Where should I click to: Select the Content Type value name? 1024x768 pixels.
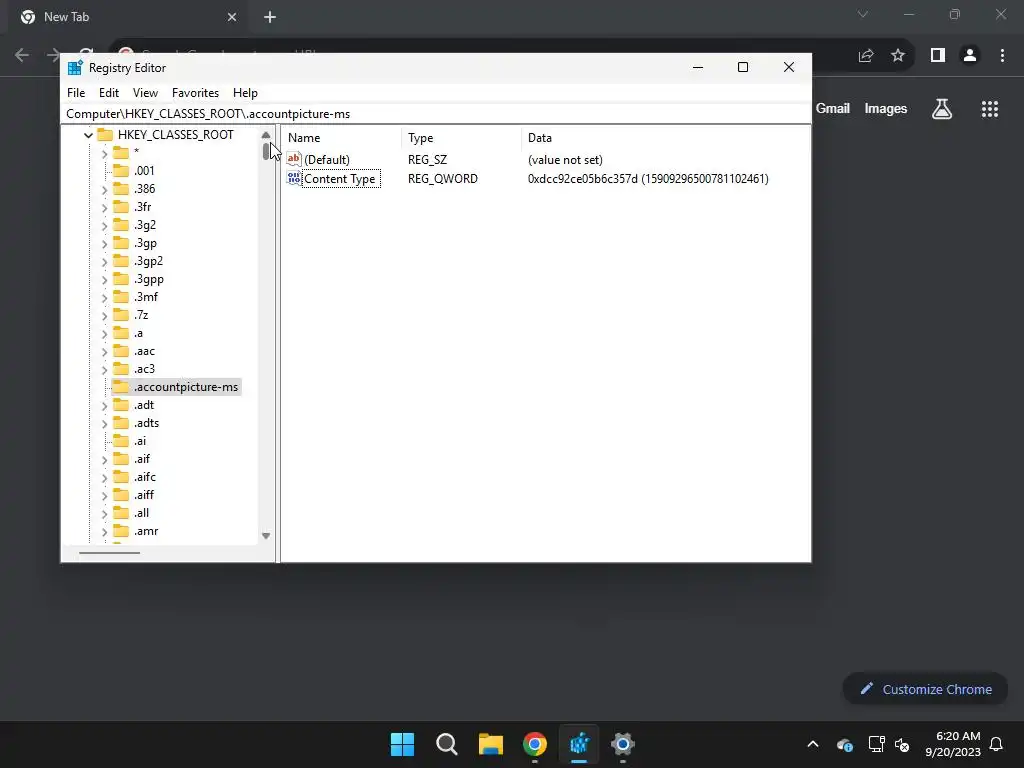click(340, 179)
